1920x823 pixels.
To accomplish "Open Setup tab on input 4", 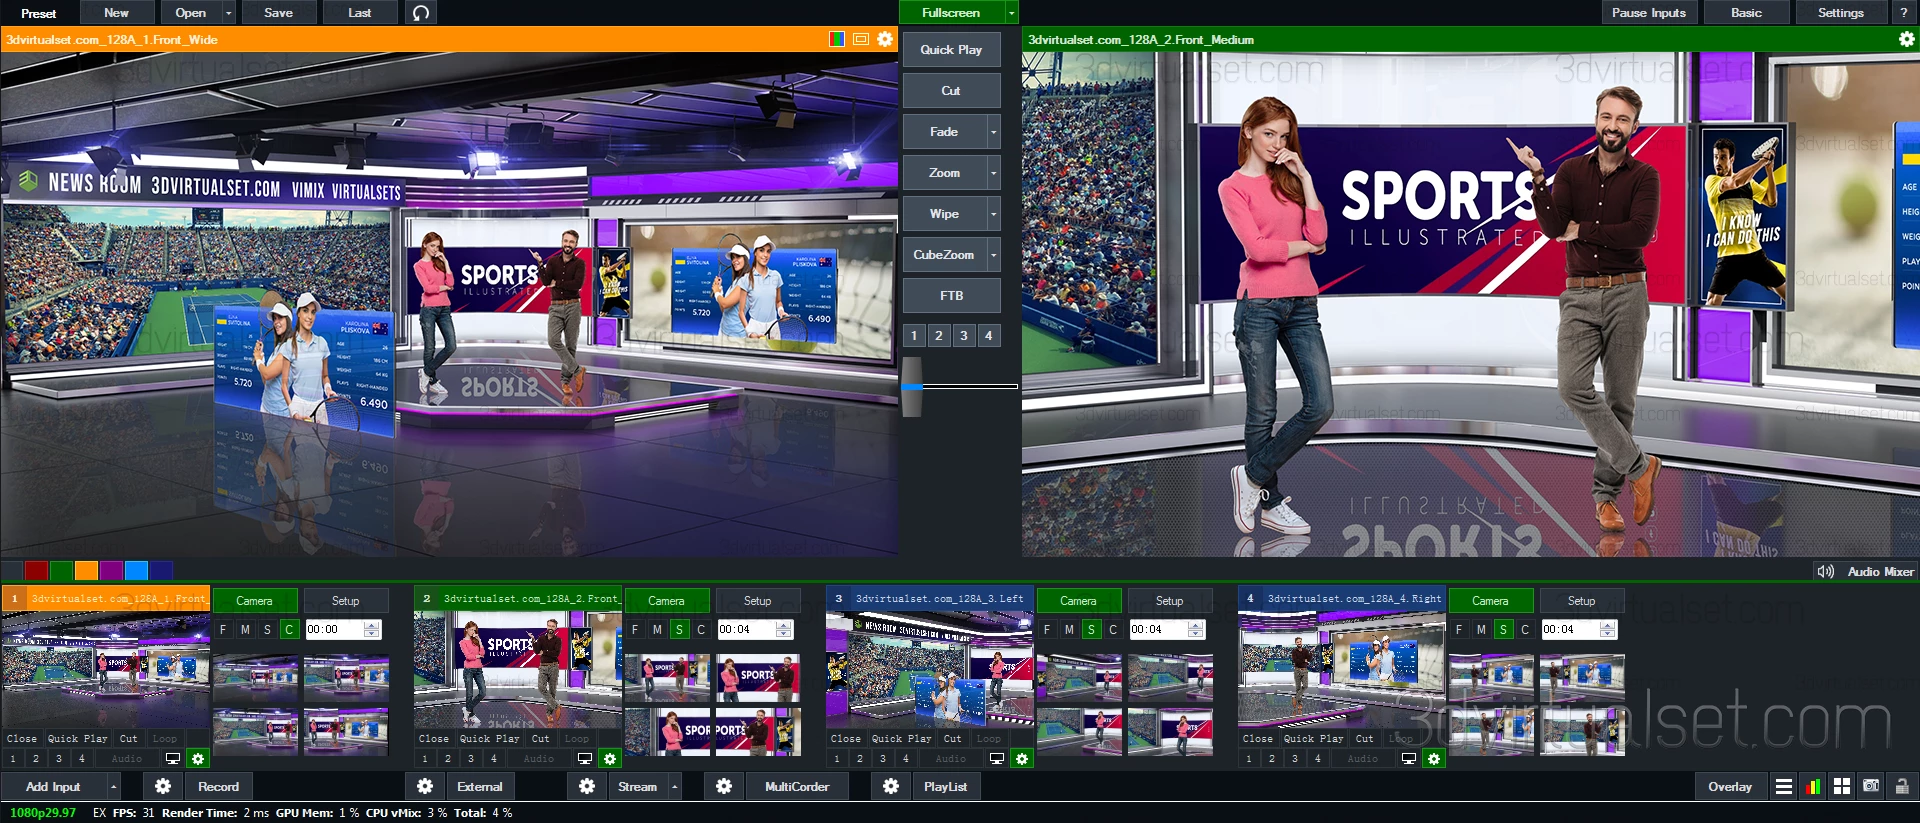I will click(1582, 601).
